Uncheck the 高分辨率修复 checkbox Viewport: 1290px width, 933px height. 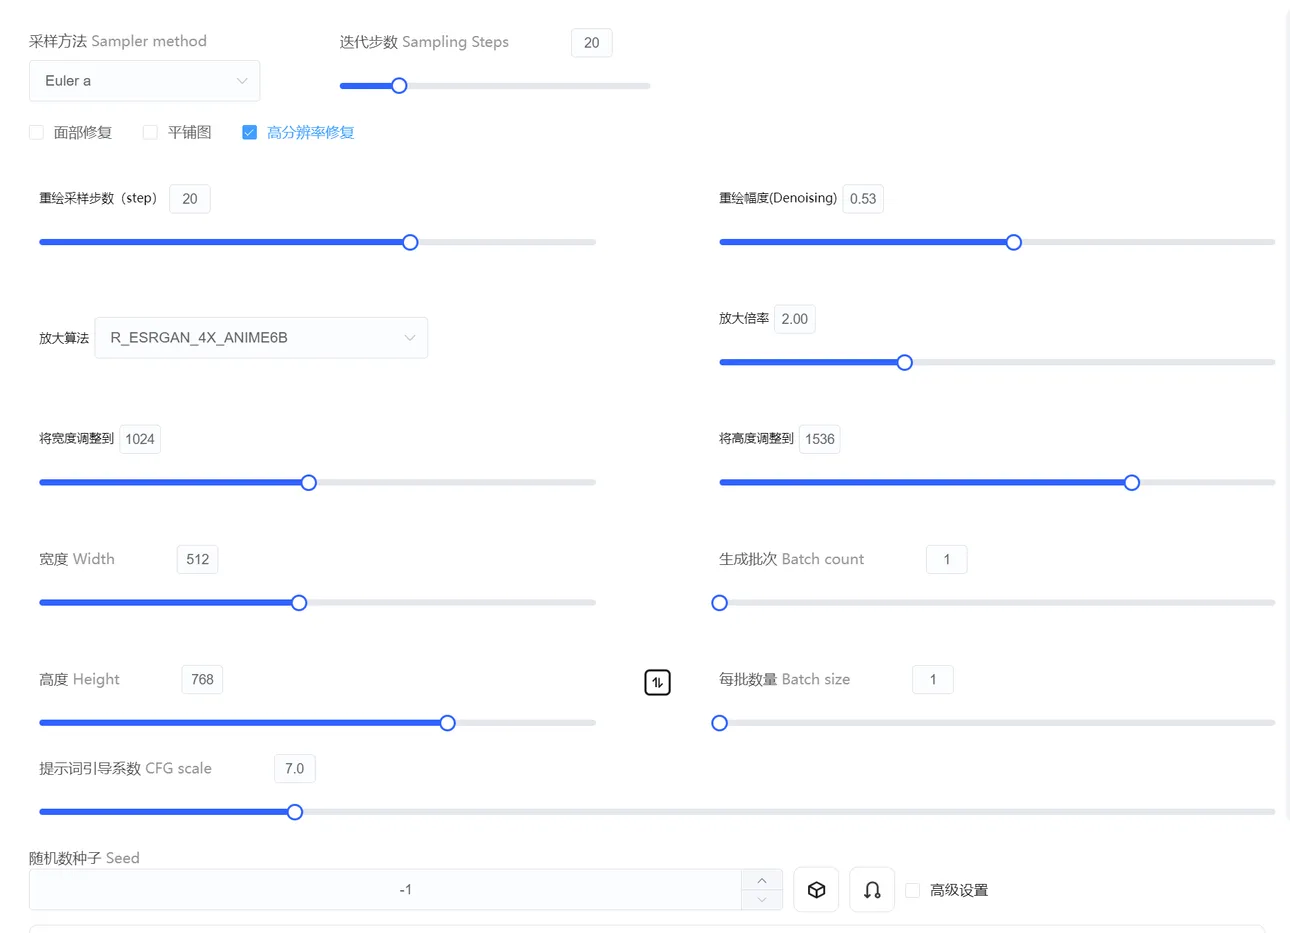[250, 132]
